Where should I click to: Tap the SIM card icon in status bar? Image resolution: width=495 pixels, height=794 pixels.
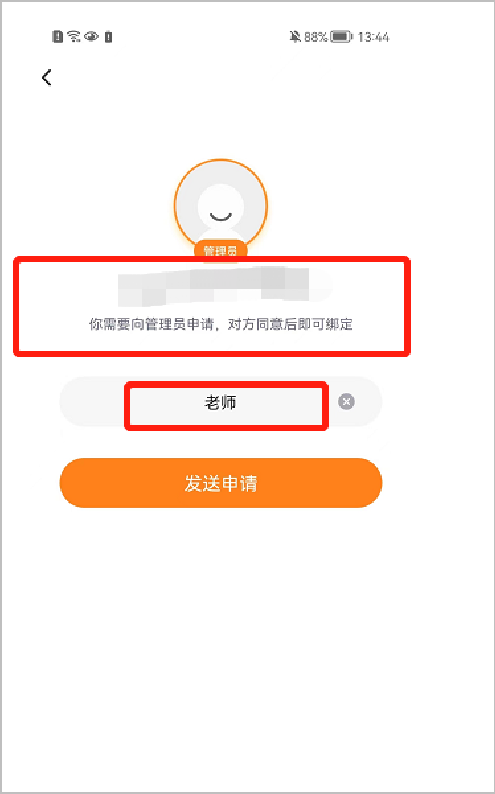point(57,36)
